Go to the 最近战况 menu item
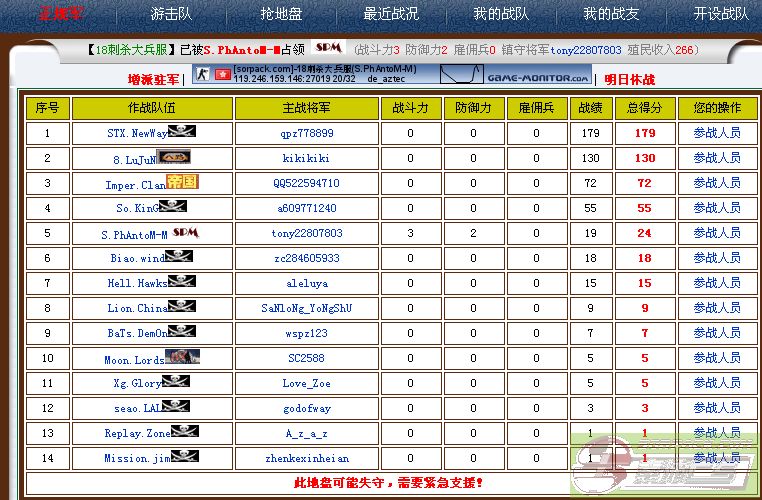This screenshot has height=500, width=762. click(391, 14)
